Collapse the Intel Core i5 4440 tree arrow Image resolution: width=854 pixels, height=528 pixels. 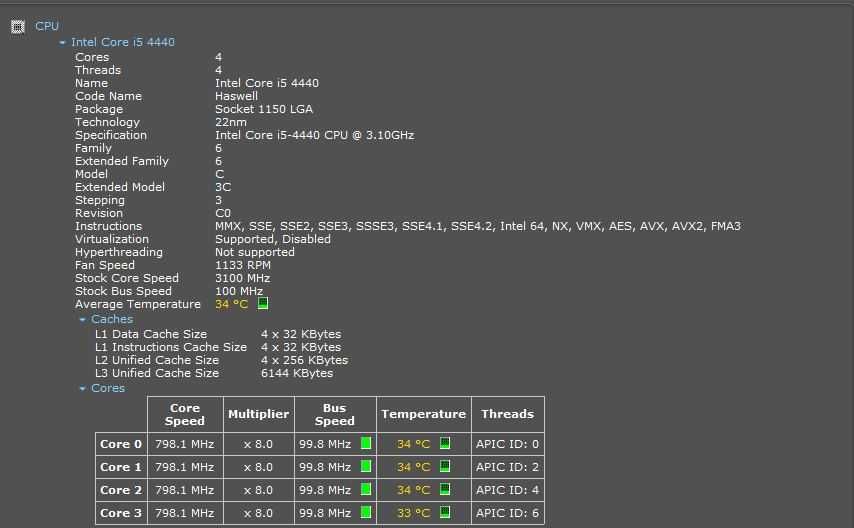click(62, 43)
